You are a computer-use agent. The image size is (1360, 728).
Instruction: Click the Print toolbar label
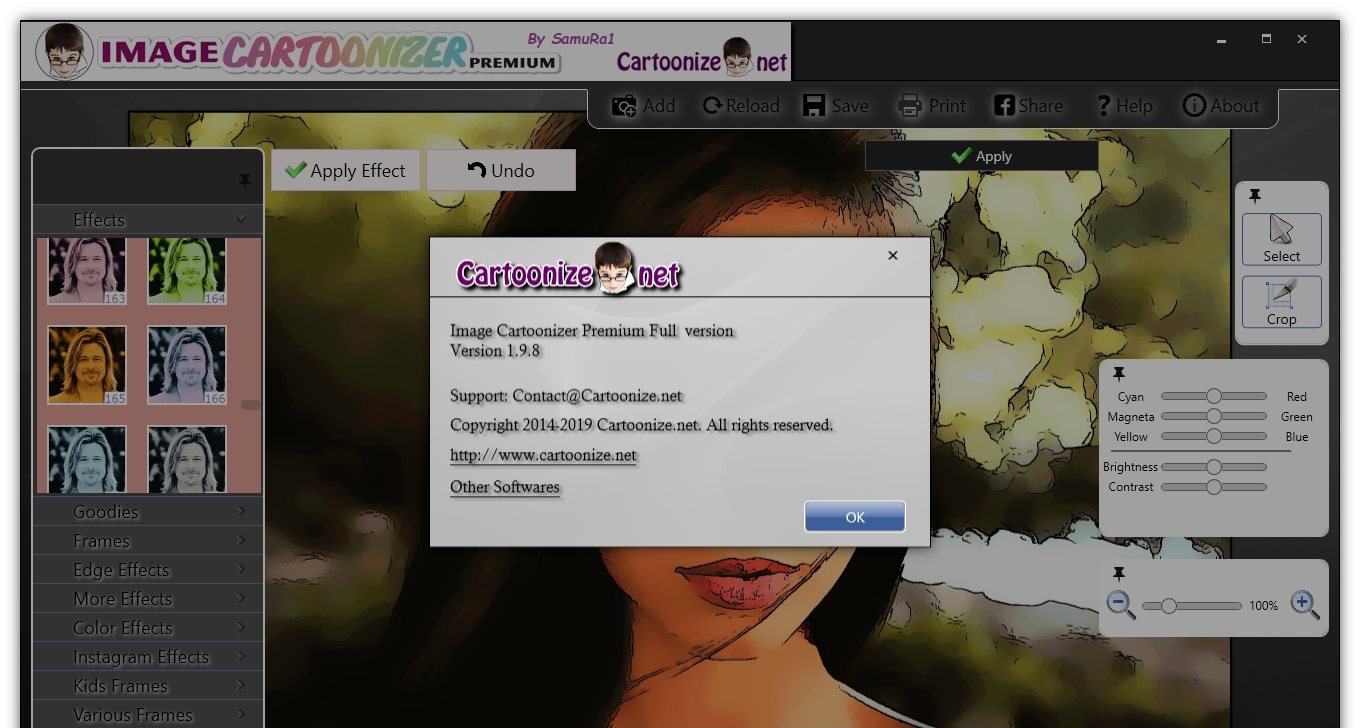[x=947, y=106]
